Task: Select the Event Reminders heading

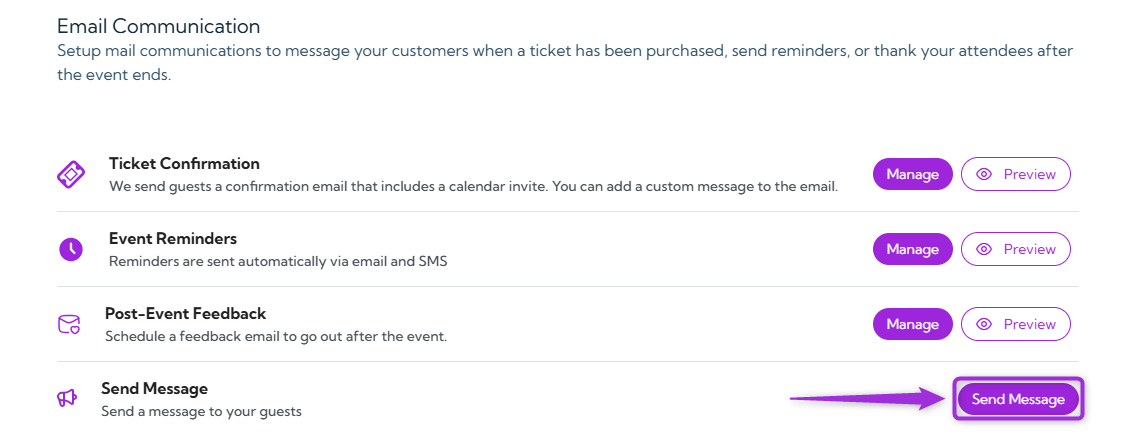Action: (172, 238)
